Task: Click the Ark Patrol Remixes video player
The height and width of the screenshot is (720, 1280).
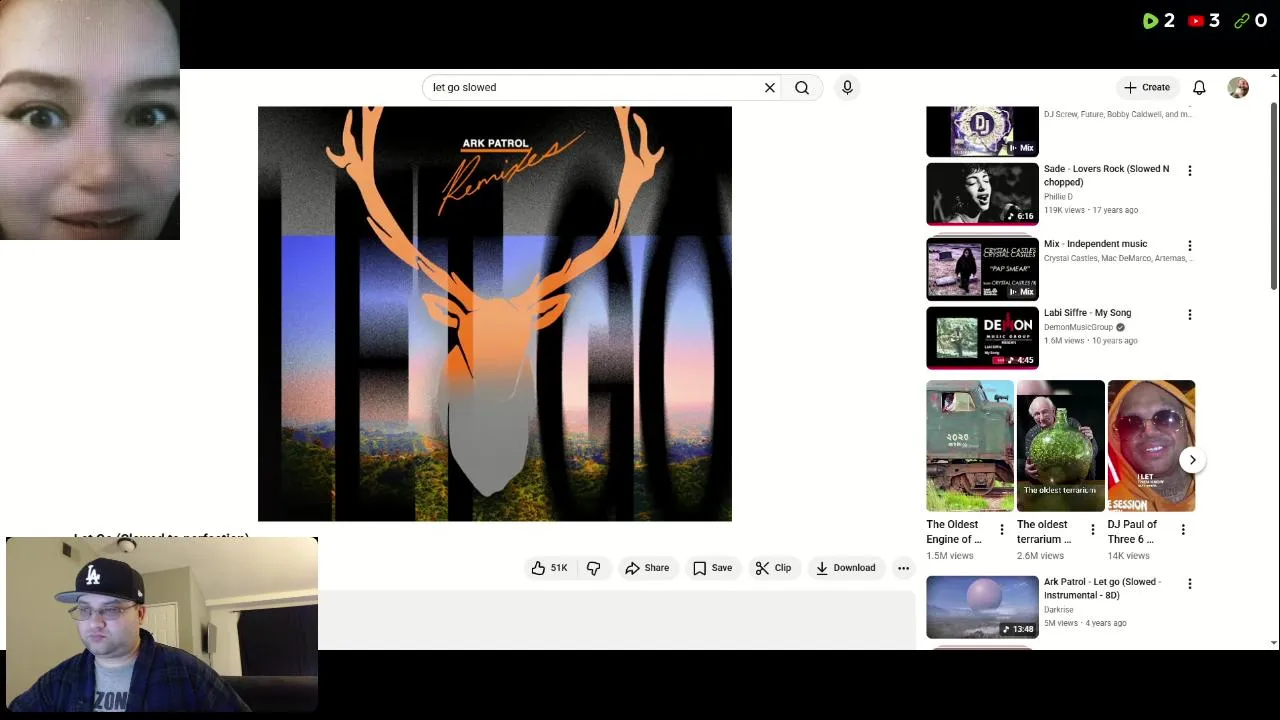Action: [x=495, y=314]
